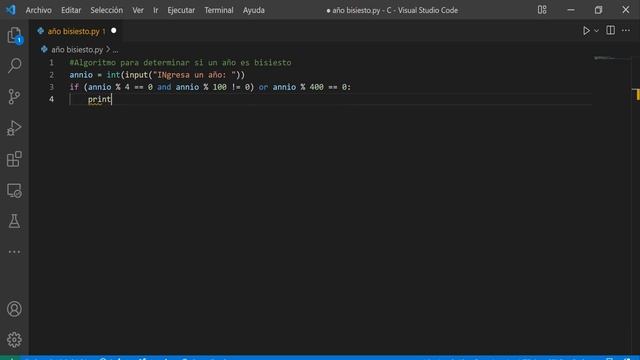Click the VS Code logo icon

pyautogui.click(x=11, y=10)
